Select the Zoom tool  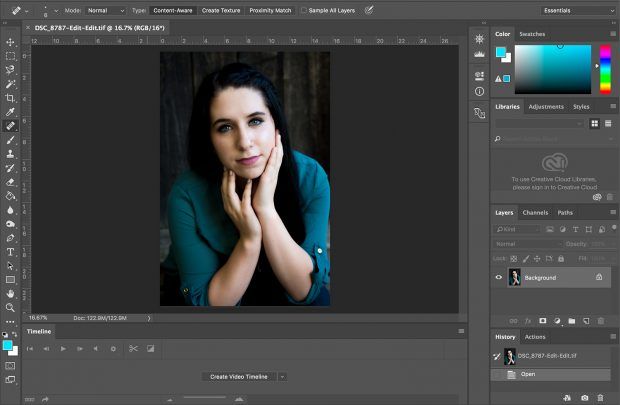[10, 308]
